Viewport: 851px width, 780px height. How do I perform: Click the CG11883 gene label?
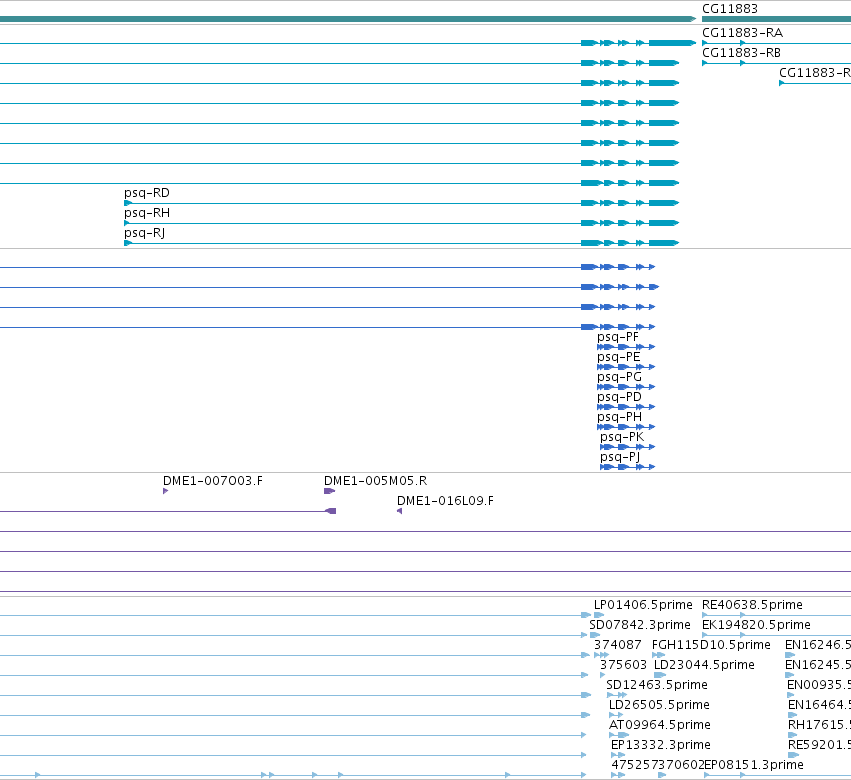click(x=729, y=9)
